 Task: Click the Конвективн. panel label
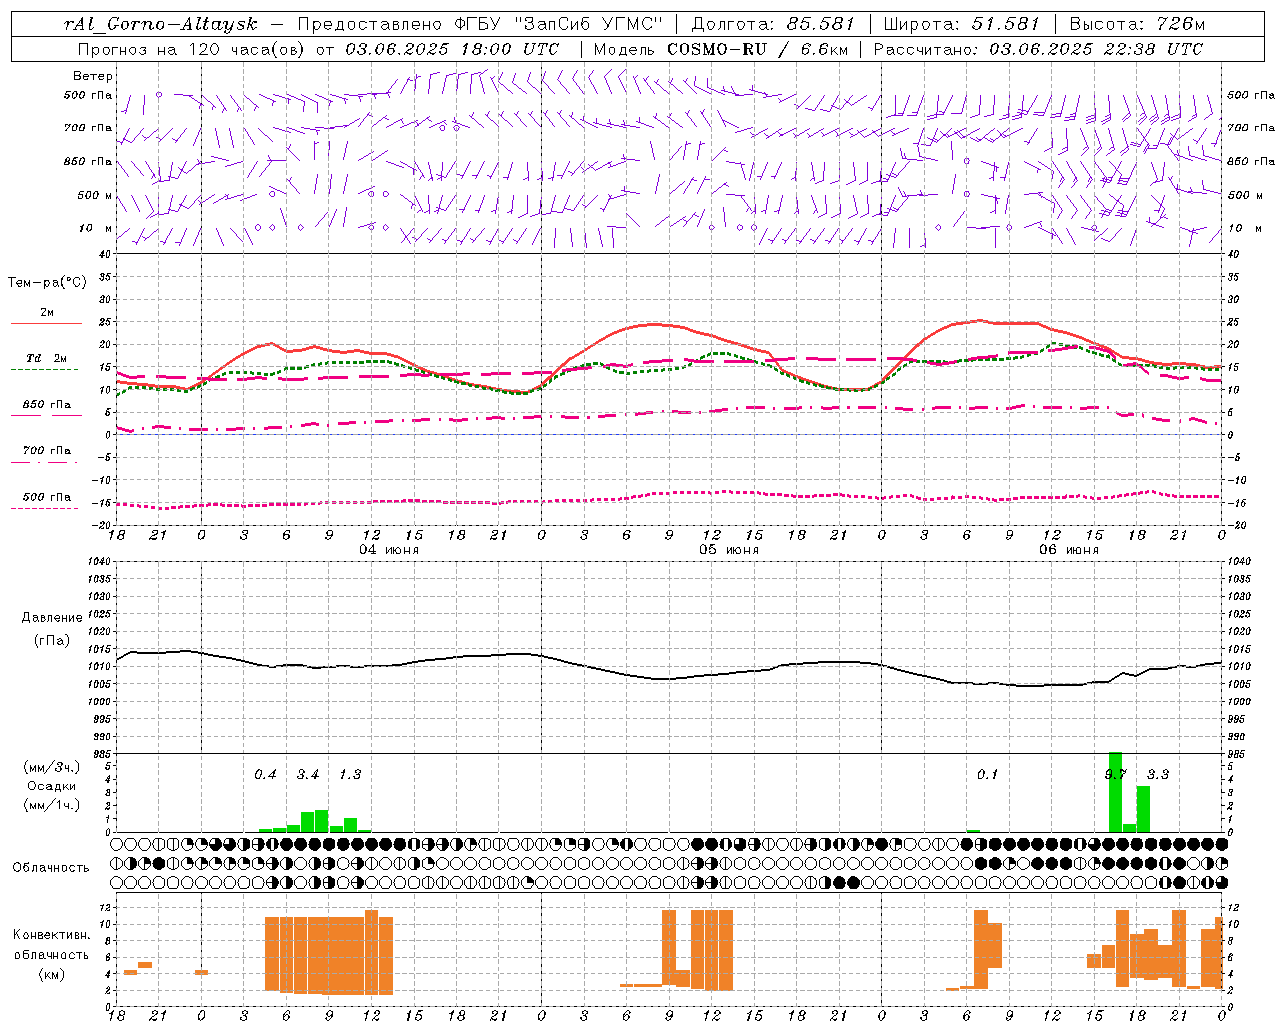(x=51, y=935)
